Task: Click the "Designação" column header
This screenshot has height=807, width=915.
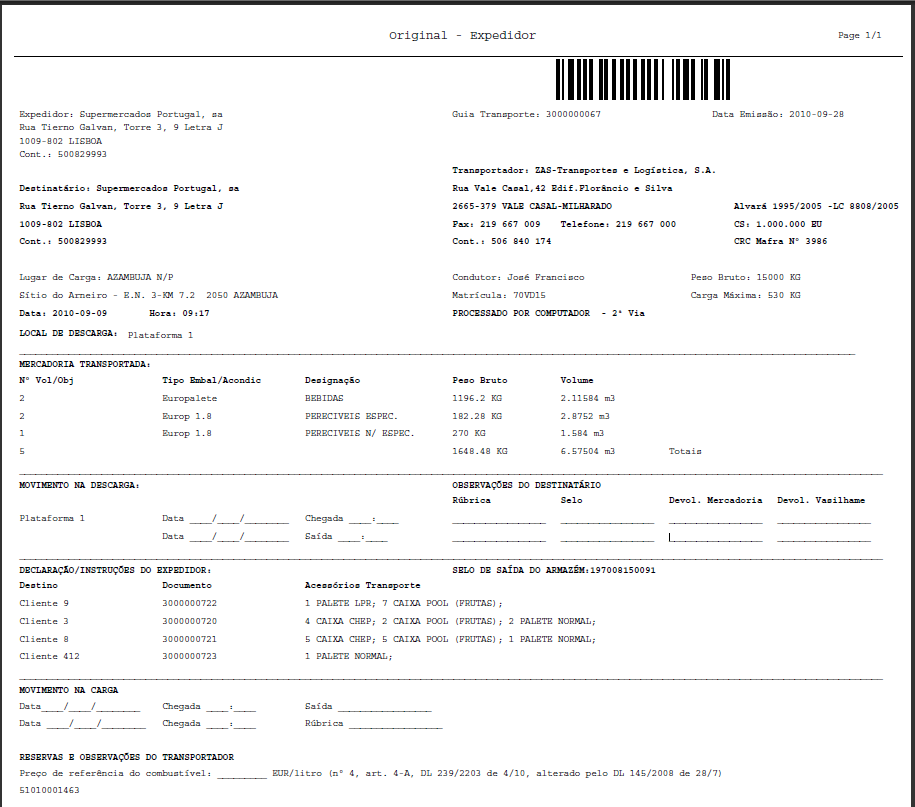Action: point(332,380)
